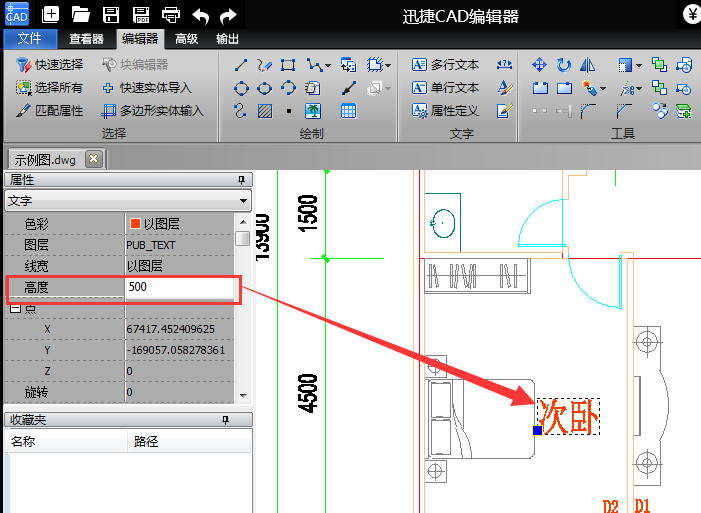Open the polyline tool dropdown arrow
The width and height of the screenshot is (701, 513).
[x=328, y=66]
